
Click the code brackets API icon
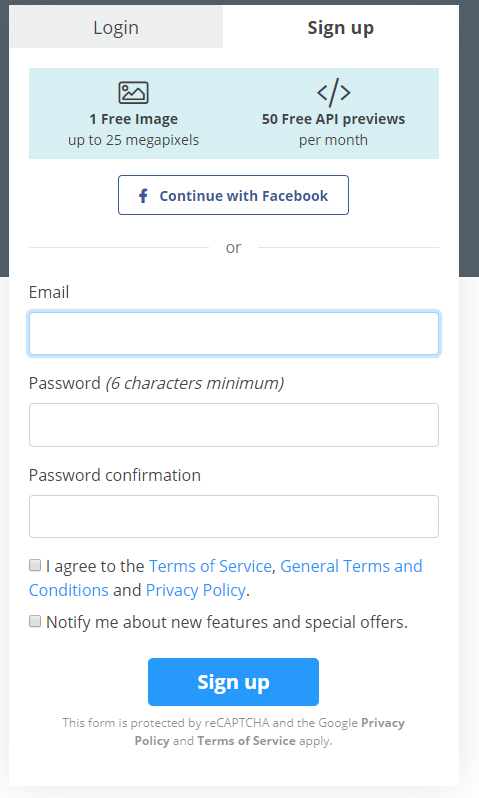point(333,92)
